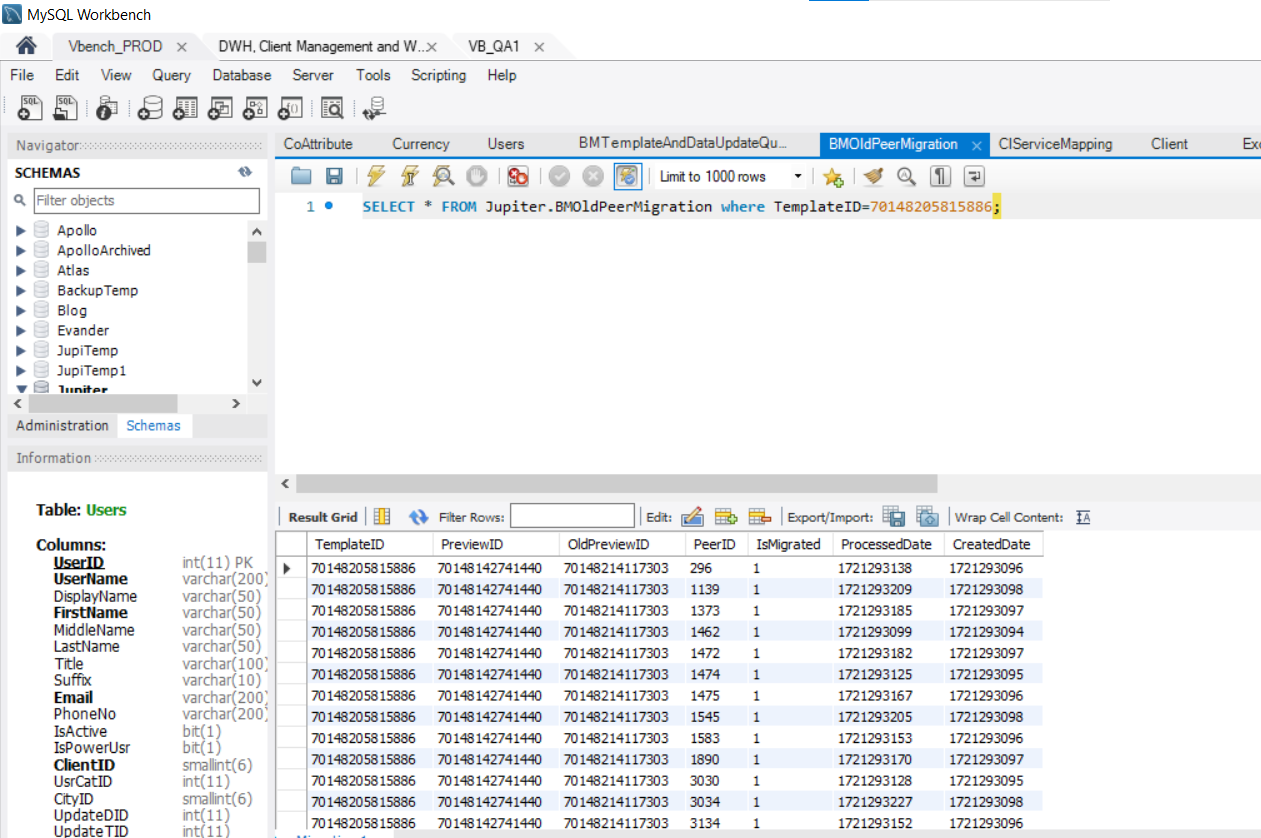
Task: Save query as snippet star icon
Action: click(x=833, y=177)
